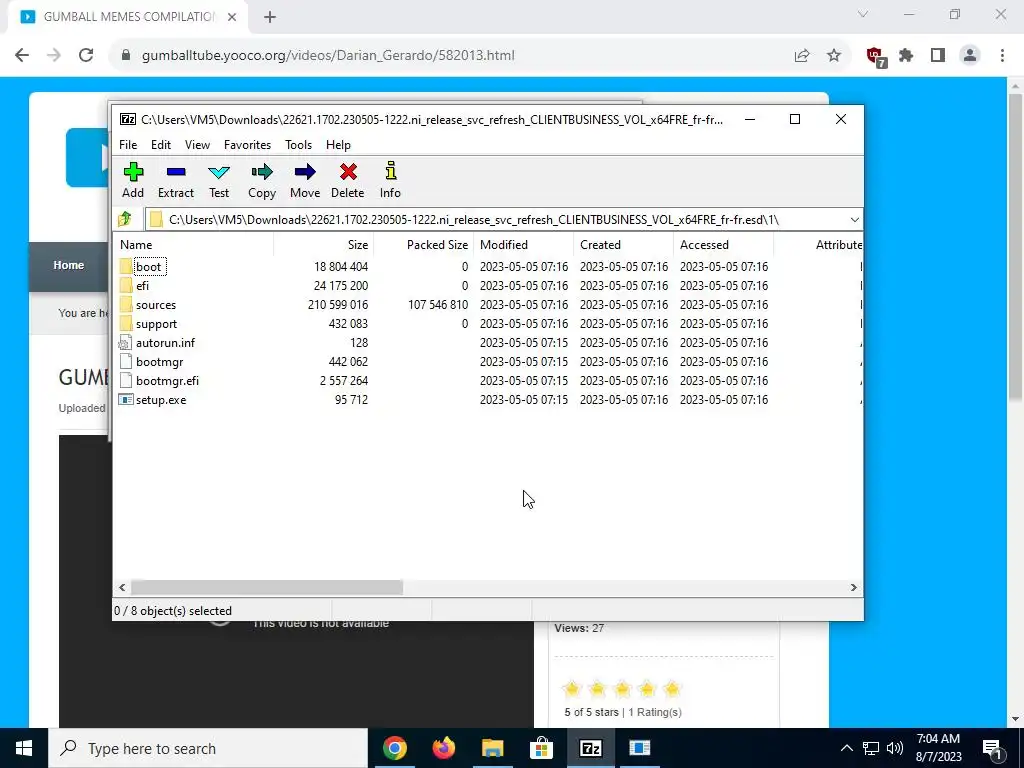Click the left arrow of horizontal scrollbar
Viewport: 1024px width, 768px height.
(122, 588)
